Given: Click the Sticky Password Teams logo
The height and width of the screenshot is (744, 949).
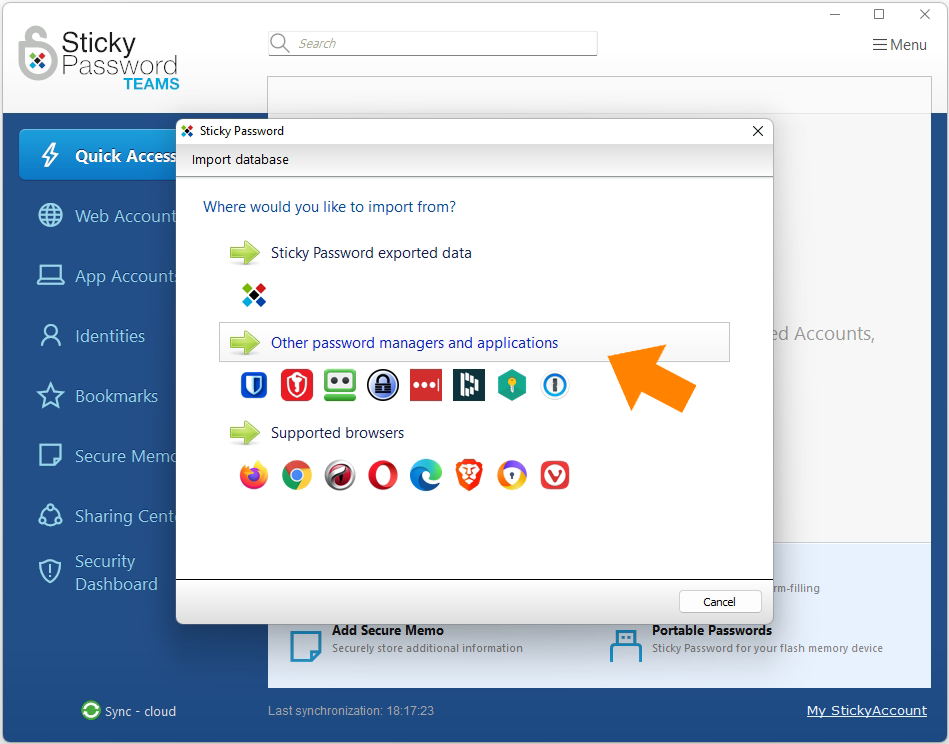Looking at the screenshot, I should click(x=99, y=58).
